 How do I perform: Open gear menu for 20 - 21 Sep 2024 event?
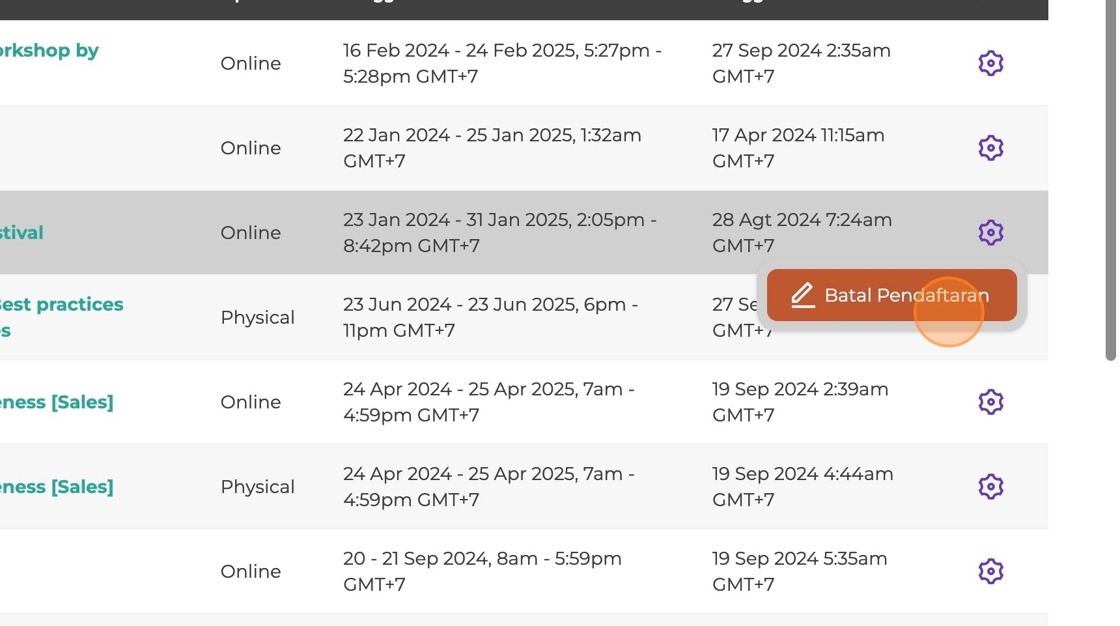[x=991, y=571]
